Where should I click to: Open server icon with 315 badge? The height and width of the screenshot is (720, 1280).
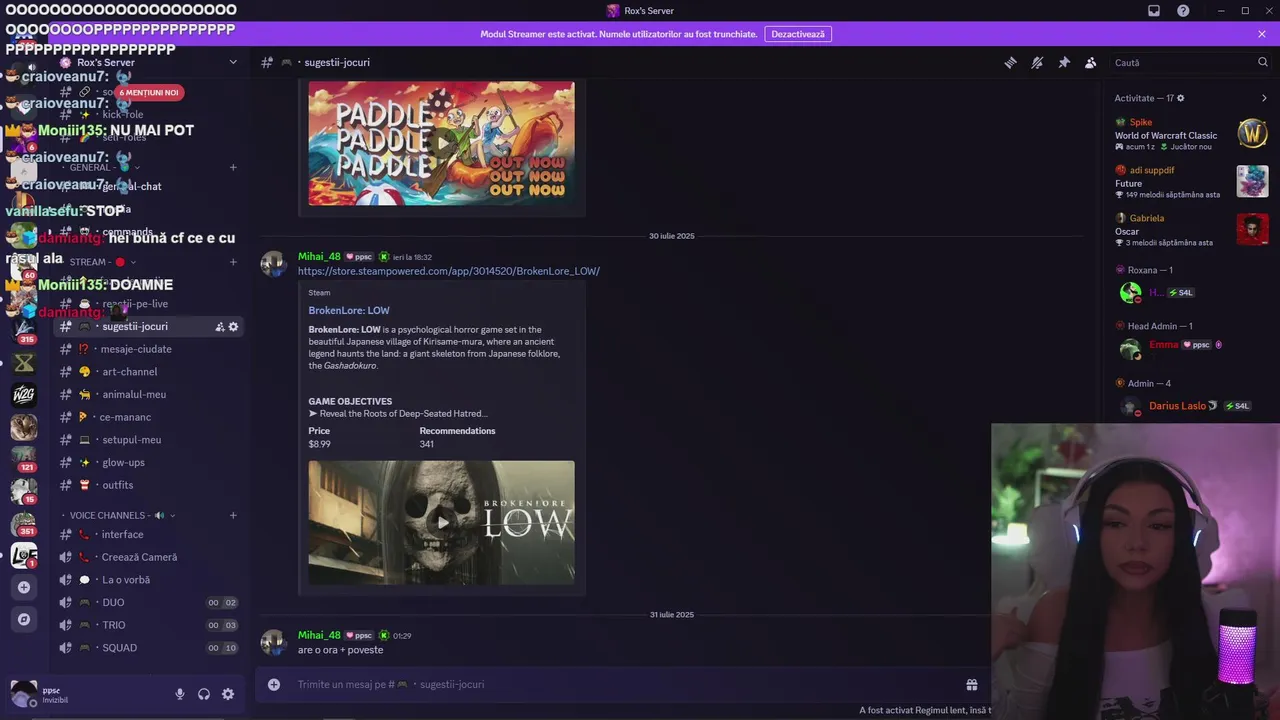tap(24, 329)
